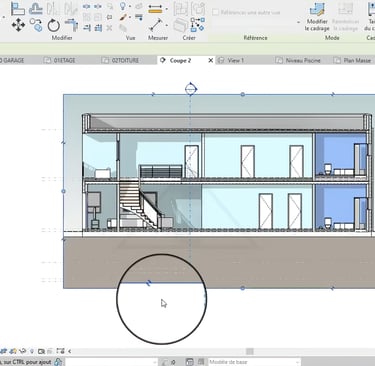Collapse the view control bar with < arrow
375x366 pixels.
[x=70, y=351]
